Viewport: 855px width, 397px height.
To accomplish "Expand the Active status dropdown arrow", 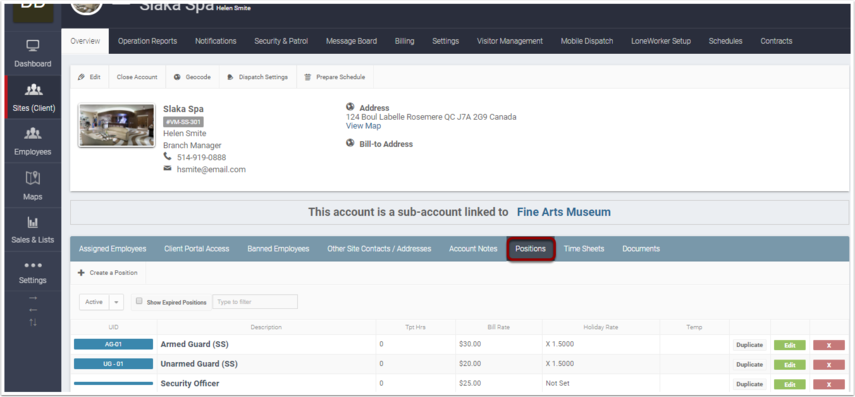I will 117,302.
